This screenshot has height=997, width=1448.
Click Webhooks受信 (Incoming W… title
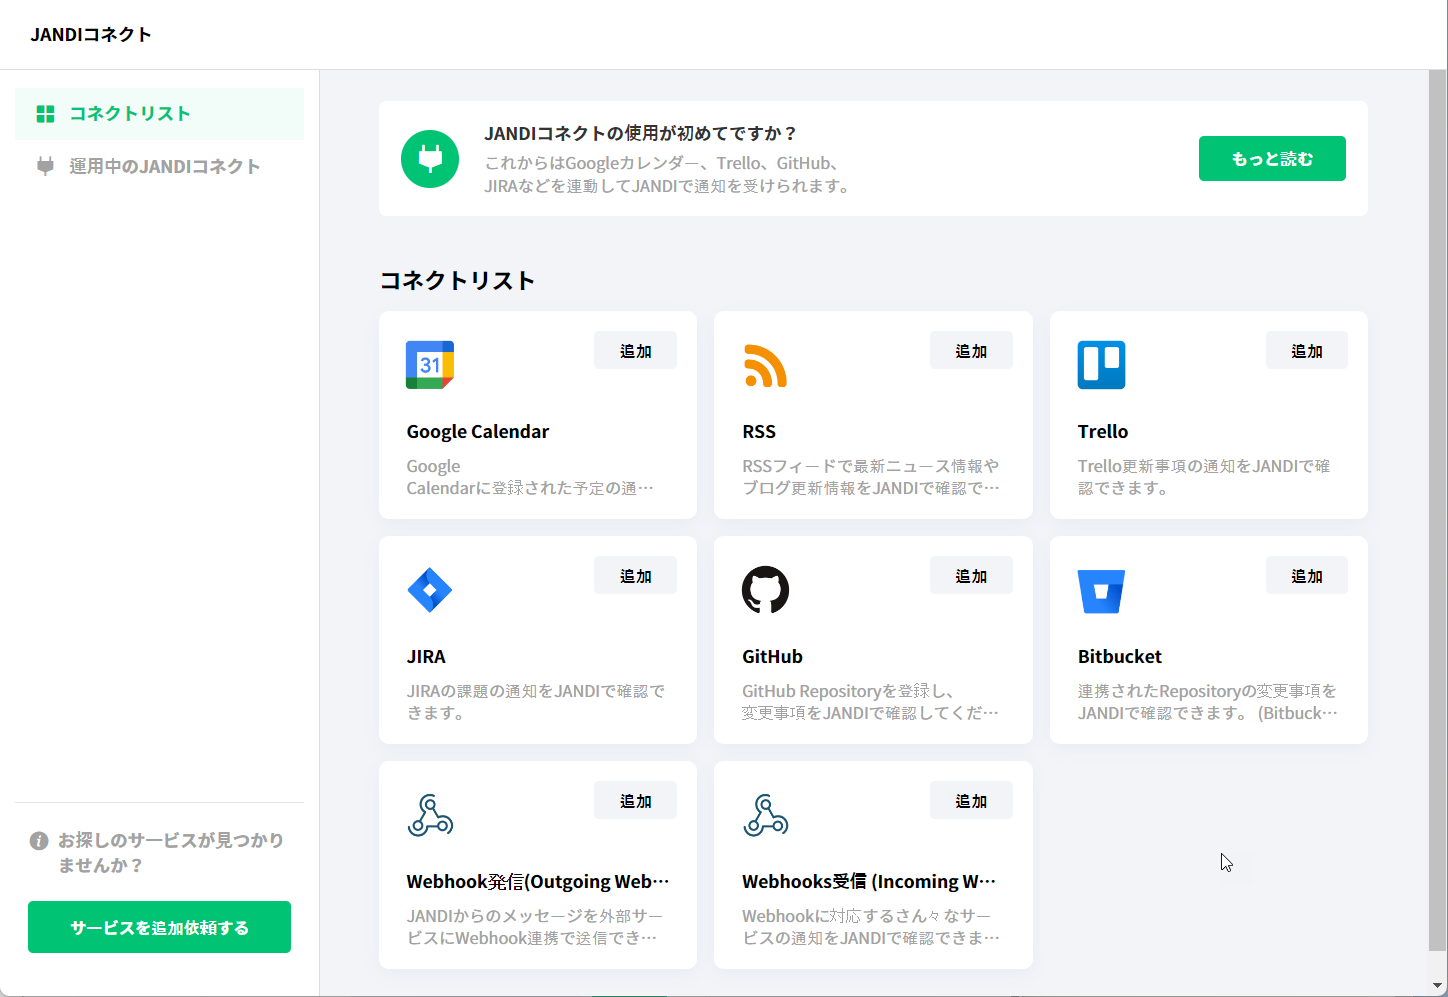click(869, 882)
